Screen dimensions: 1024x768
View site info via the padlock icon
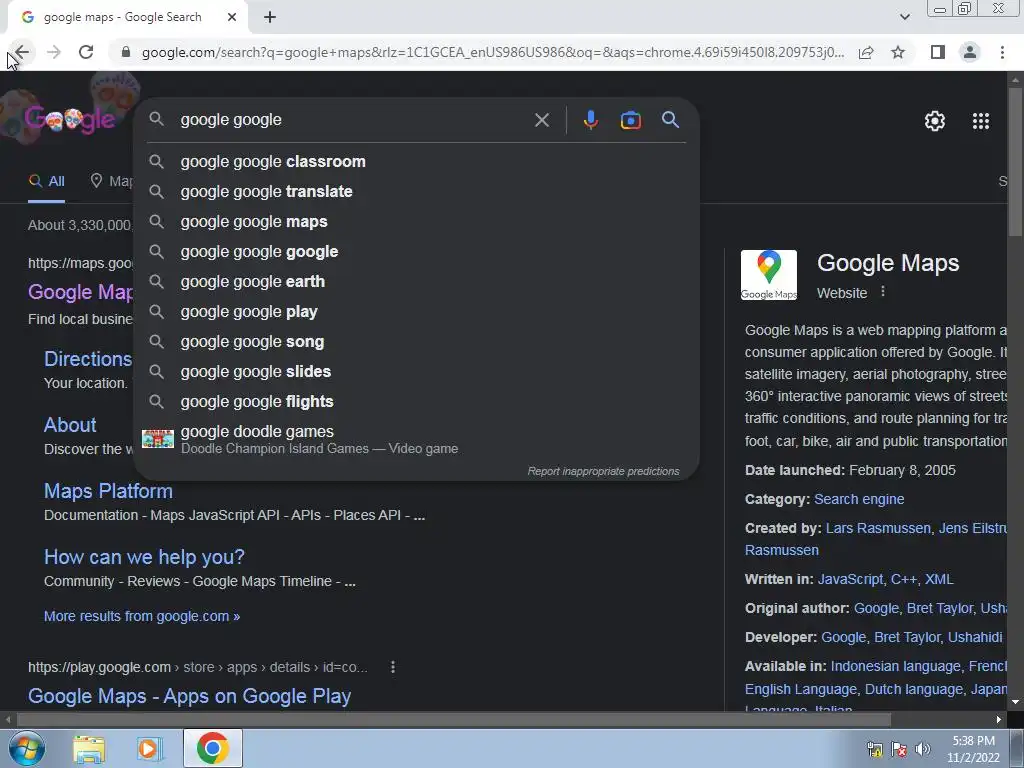126,52
